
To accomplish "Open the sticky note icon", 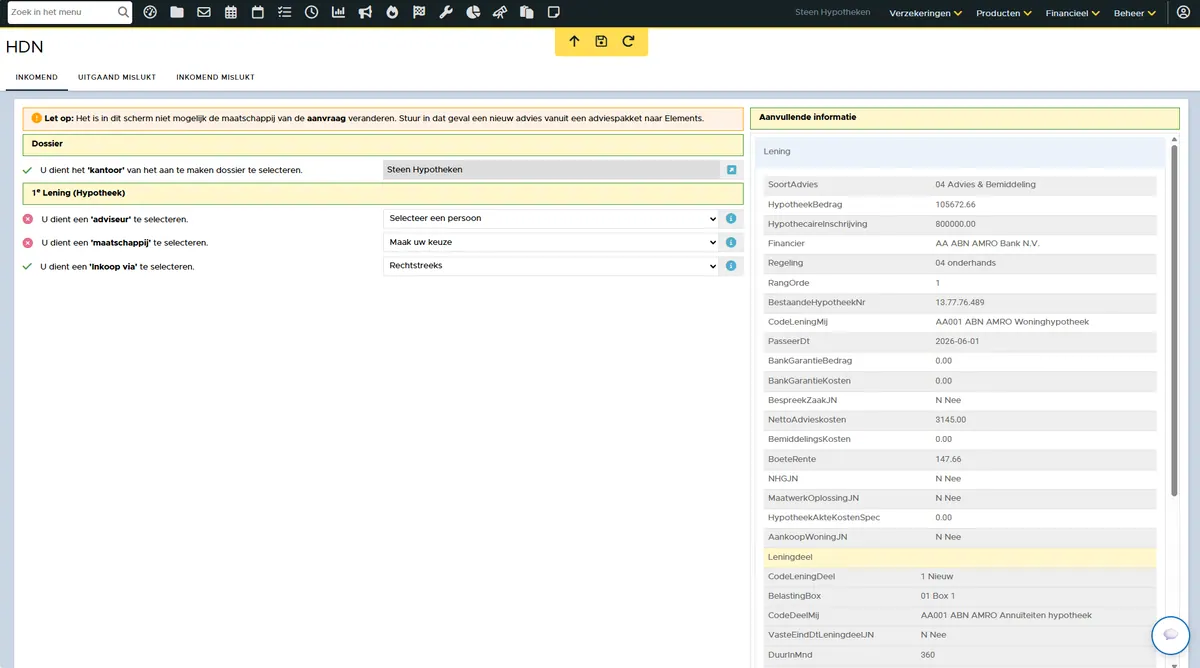I will click(554, 13).
